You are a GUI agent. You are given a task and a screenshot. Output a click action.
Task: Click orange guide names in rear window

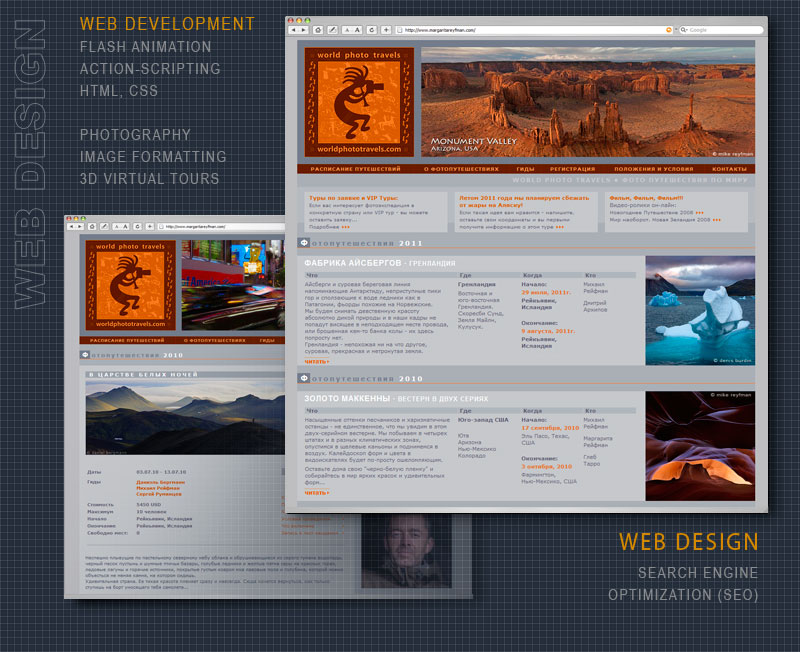pos(161,488)
